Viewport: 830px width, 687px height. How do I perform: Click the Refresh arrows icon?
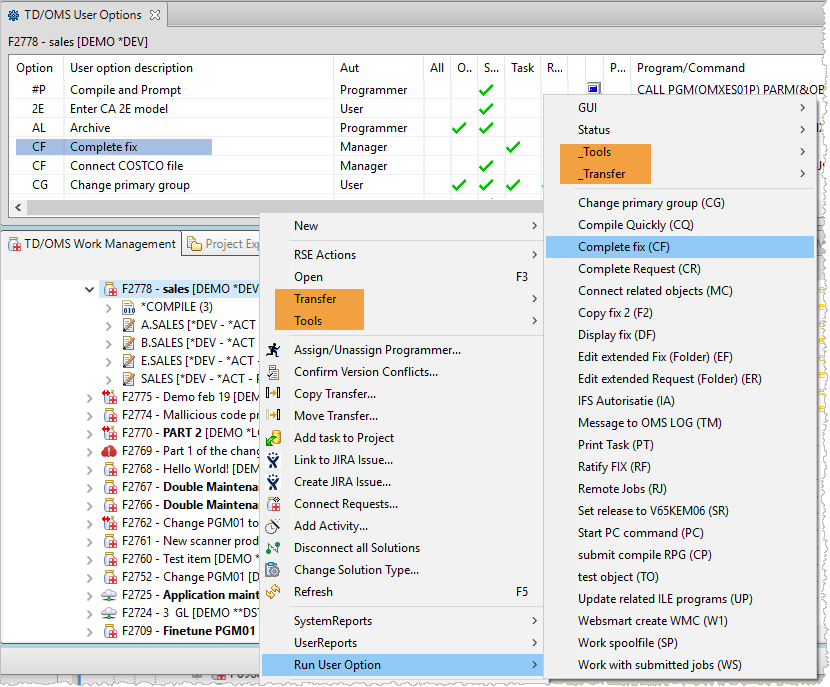[273, 592]
